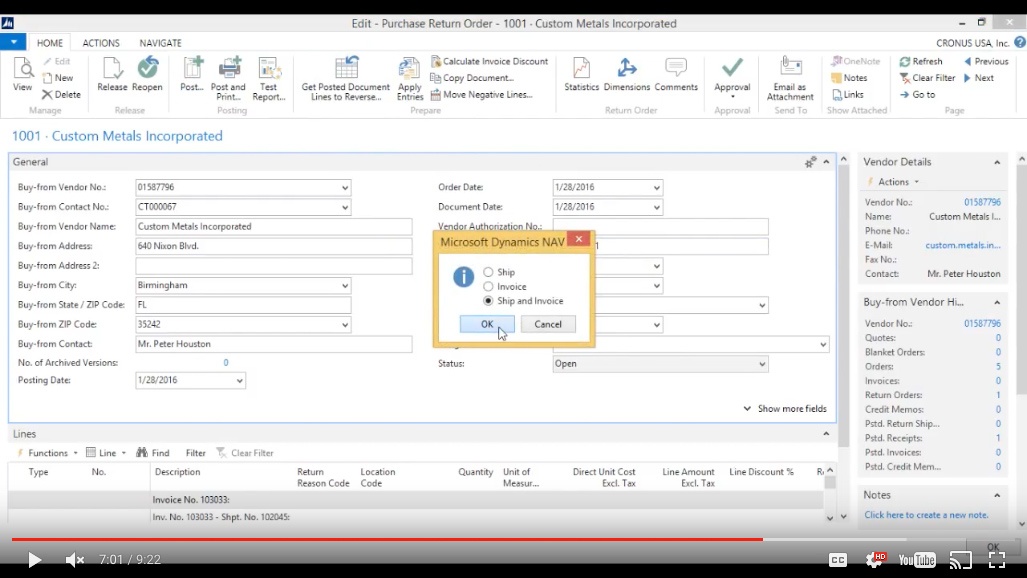
Task: Open Statistics for return order
Action: (582, 75)
